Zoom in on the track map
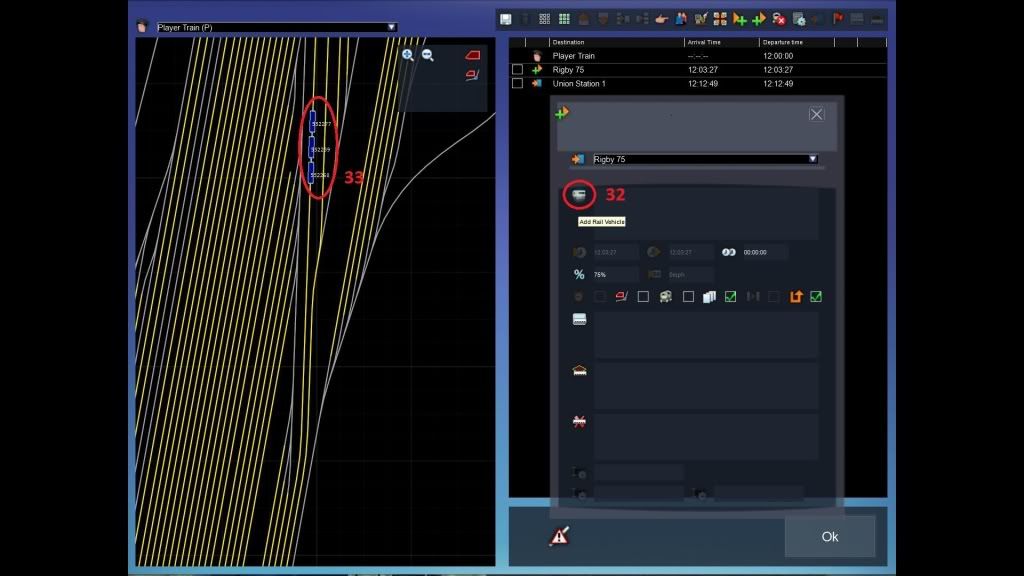 [x=408, y=55]
